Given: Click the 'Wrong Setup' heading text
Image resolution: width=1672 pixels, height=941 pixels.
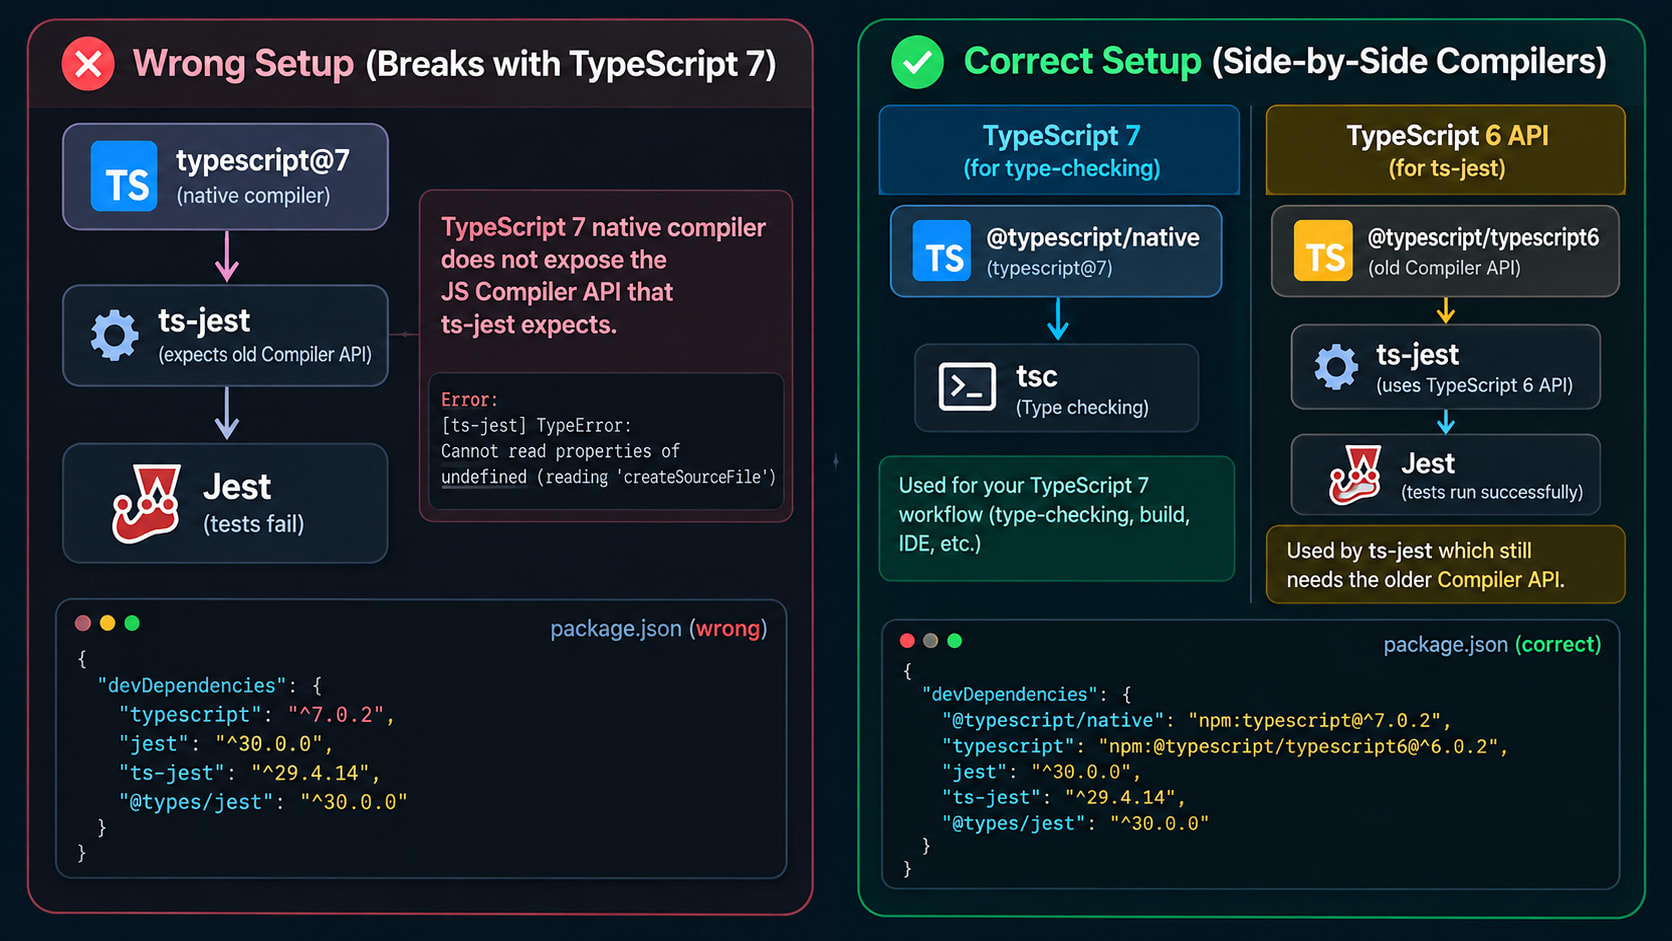Looking at the screenshot, I should [x=243, y=64].
